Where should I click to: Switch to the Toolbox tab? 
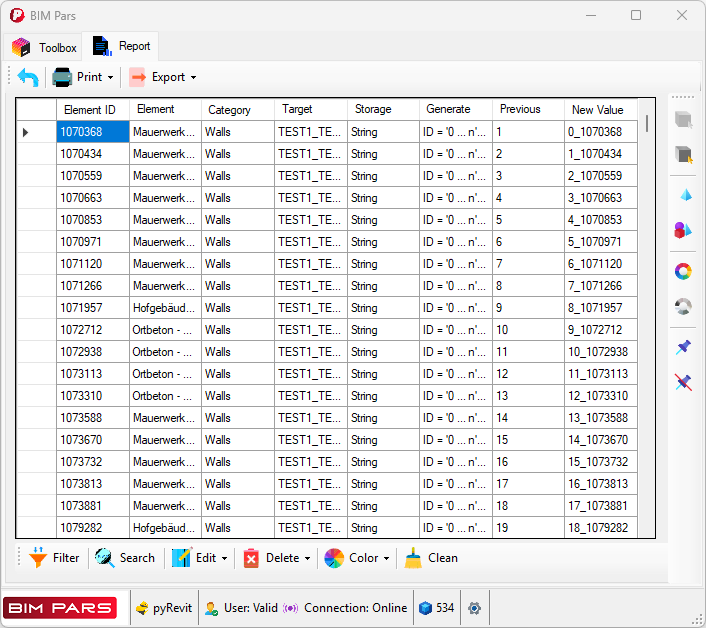pos(45,47)
